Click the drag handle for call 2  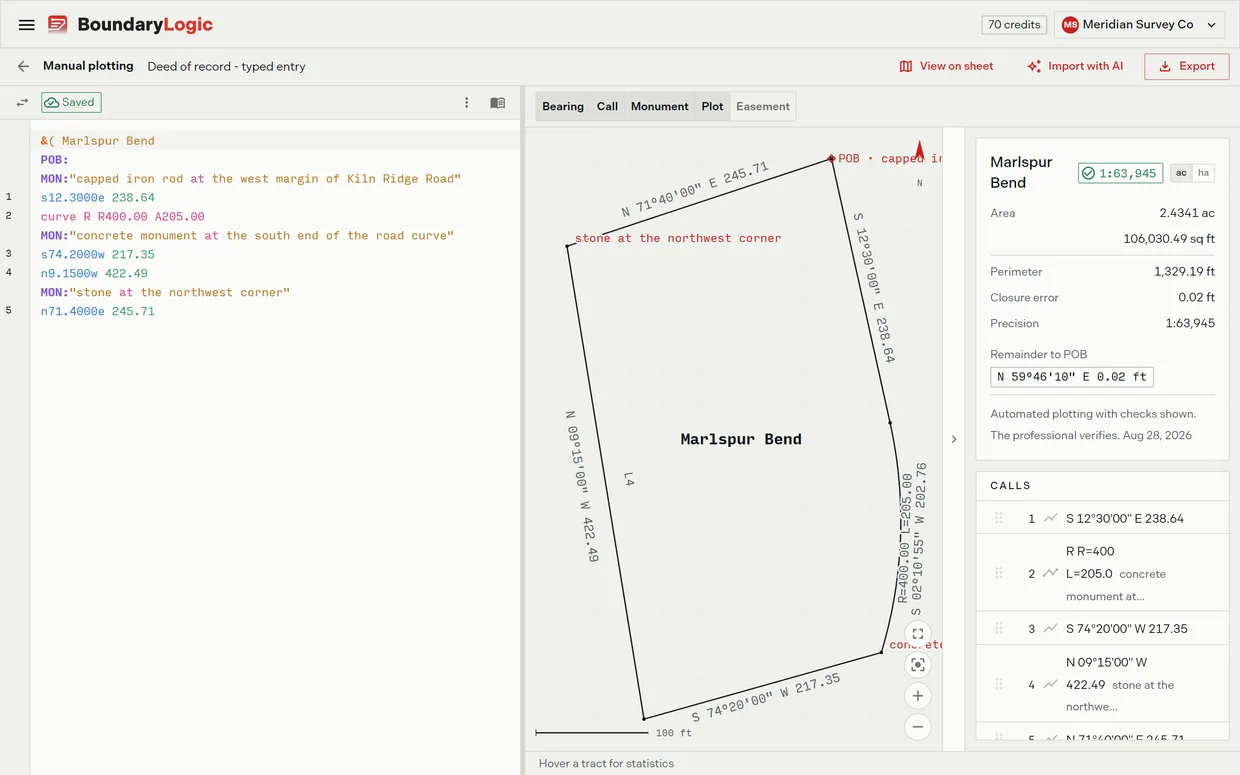point(998,573)
